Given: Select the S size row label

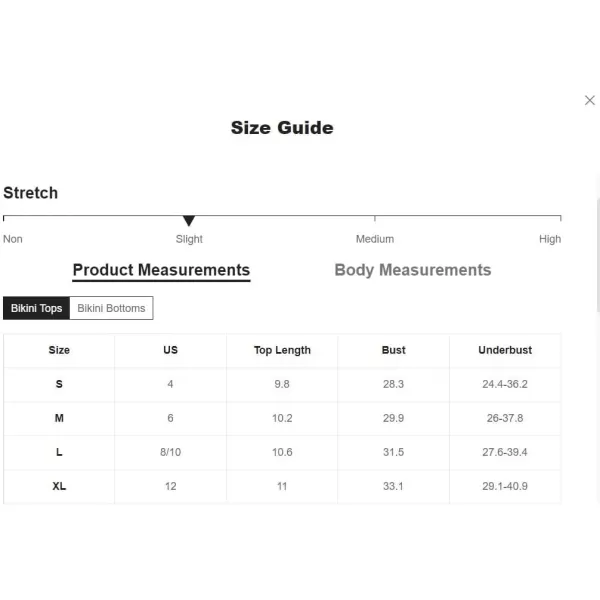Looking at the screenshot, I should (59, 384).
